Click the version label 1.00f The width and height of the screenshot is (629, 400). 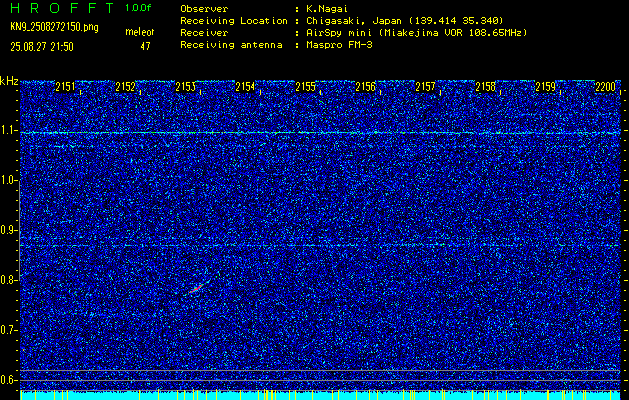point(139,8)
